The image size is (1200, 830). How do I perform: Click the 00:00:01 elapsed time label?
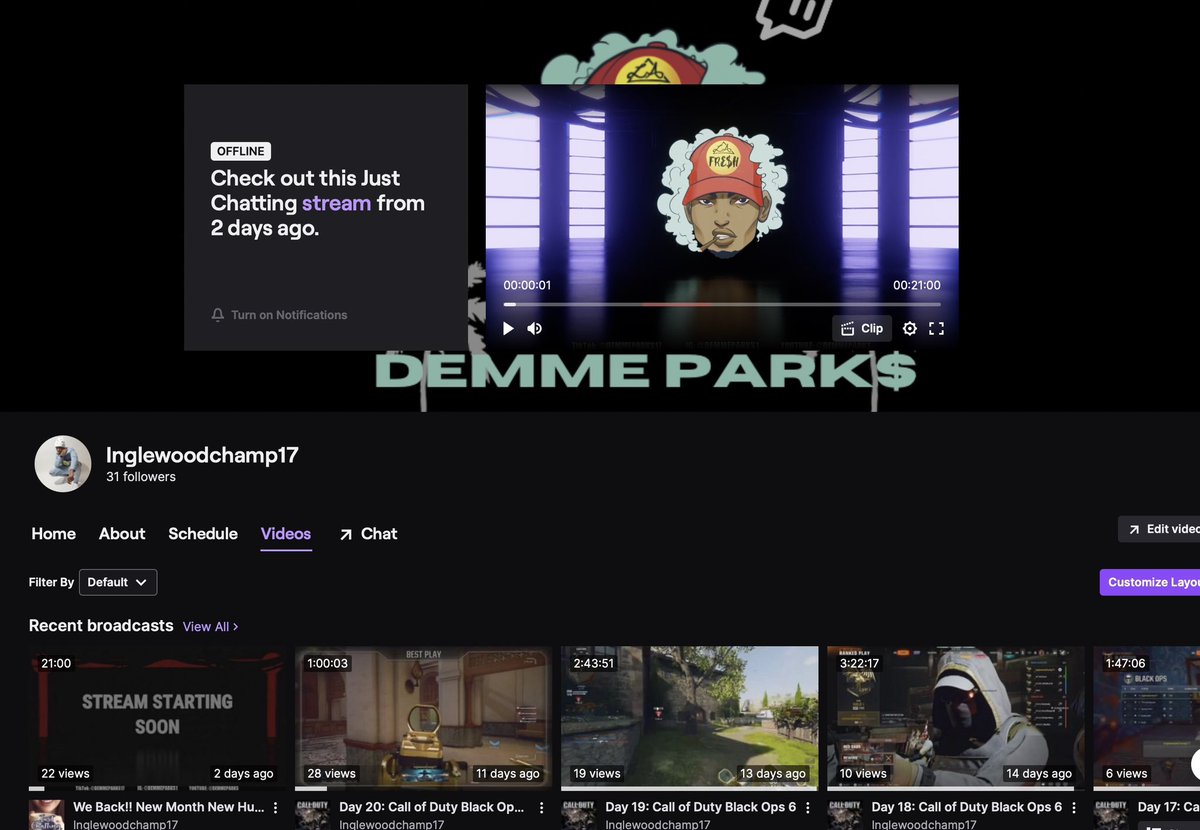(x=527, y=285)
